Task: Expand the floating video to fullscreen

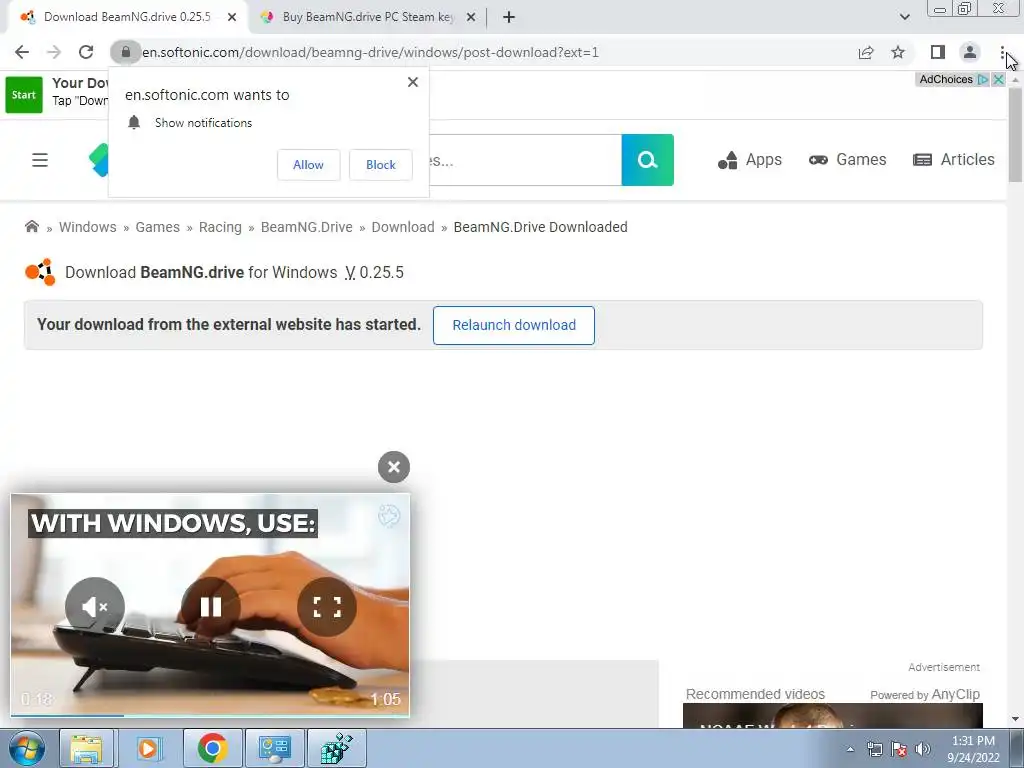Action: pyautogui.click(x=327, y=607)
